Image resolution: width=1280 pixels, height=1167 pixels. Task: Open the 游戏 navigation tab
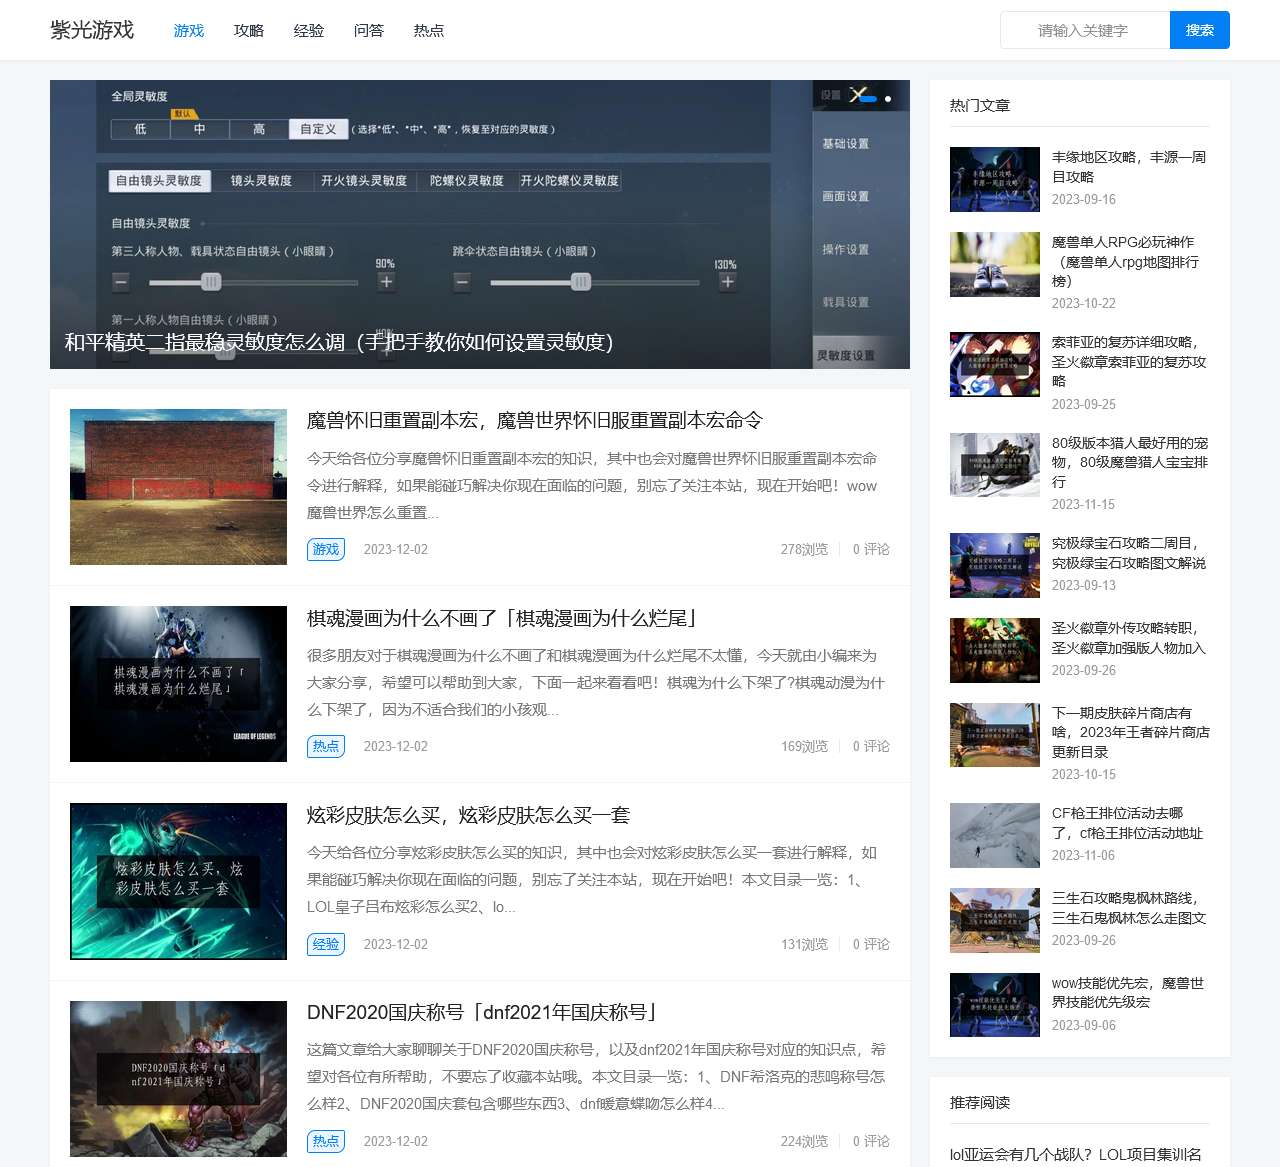pos(188,31)
